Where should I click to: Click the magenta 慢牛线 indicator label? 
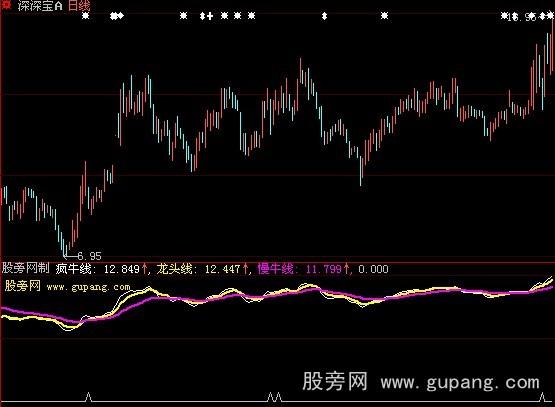[277, 269]
